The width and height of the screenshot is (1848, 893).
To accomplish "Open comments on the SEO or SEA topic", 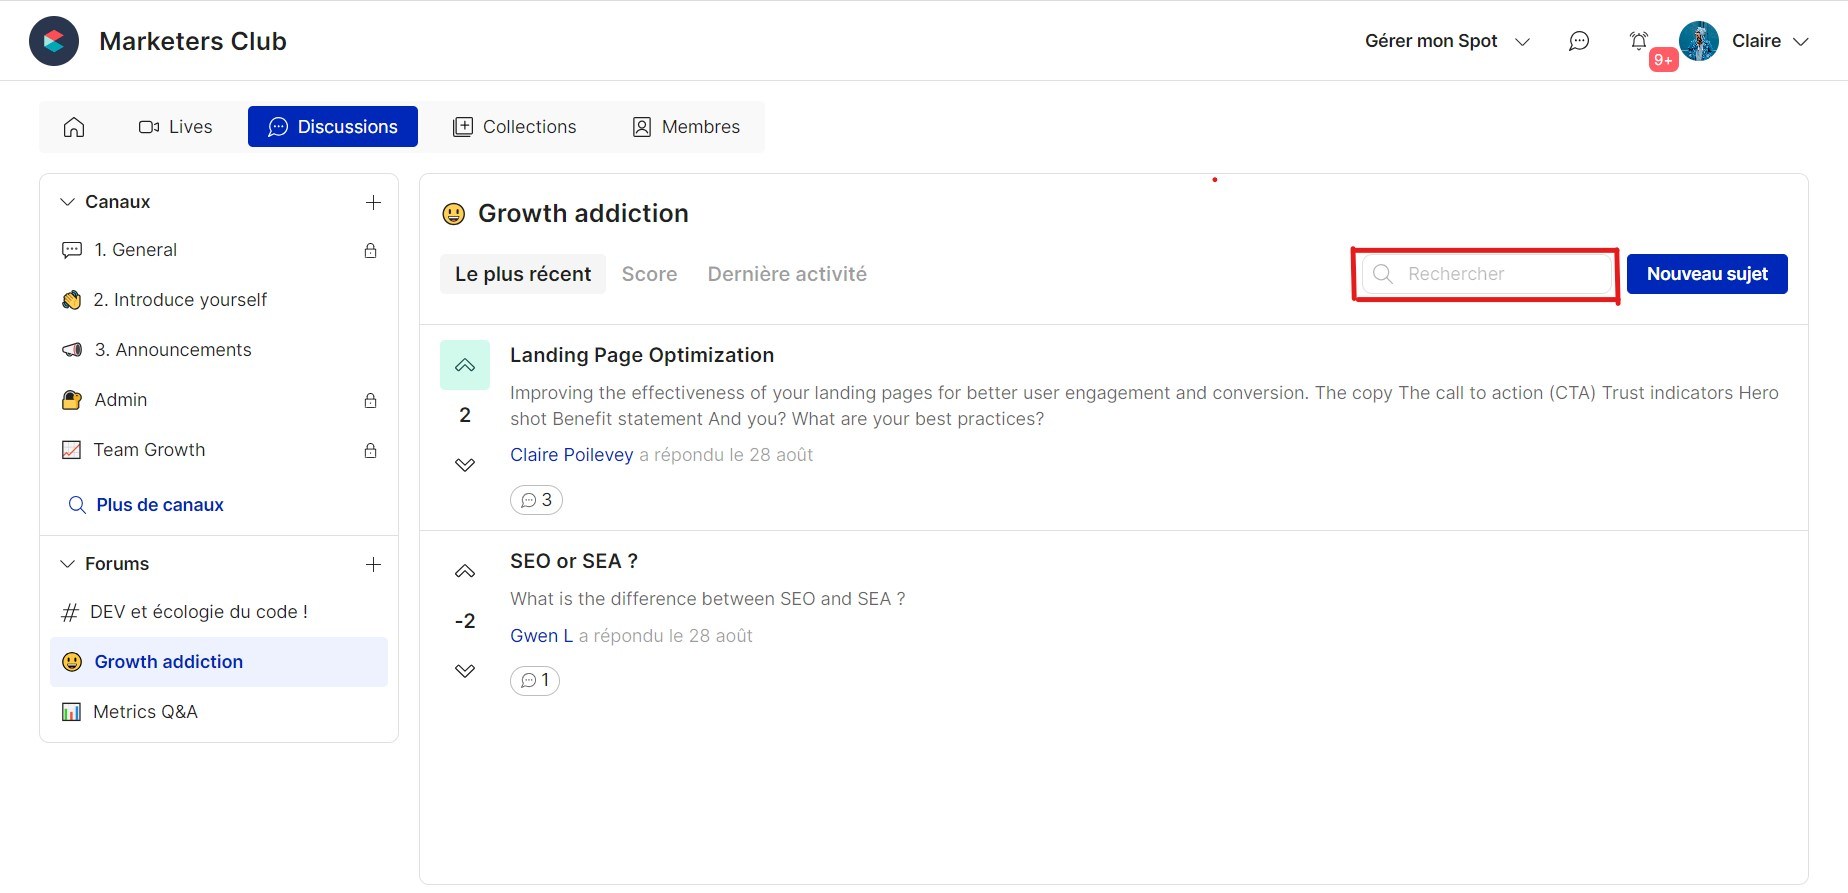I will (x=535, y=681).
